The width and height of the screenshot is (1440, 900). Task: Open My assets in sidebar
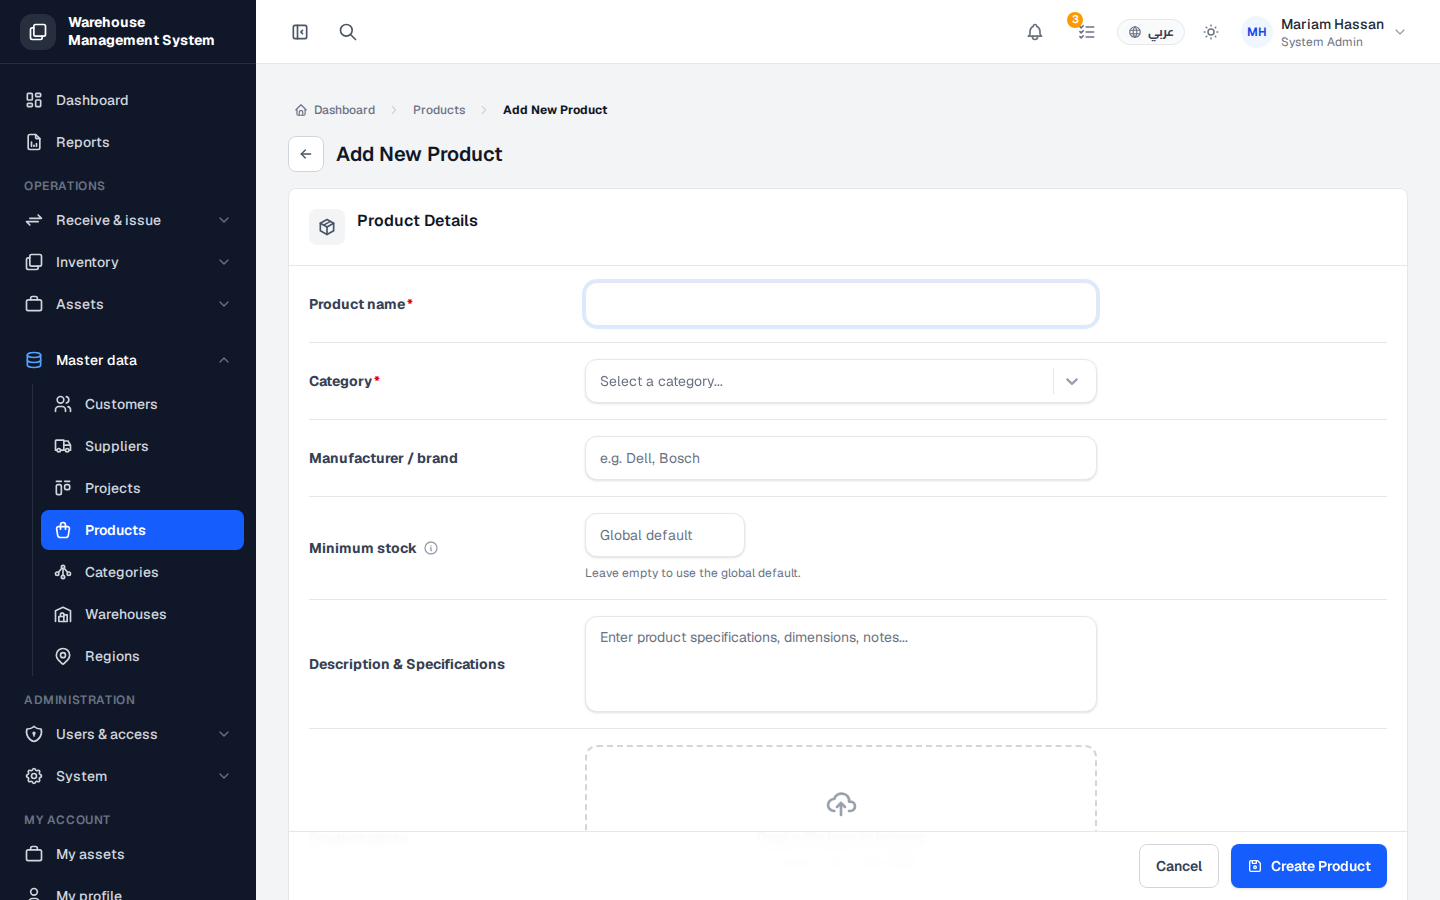tap(128, 854)
